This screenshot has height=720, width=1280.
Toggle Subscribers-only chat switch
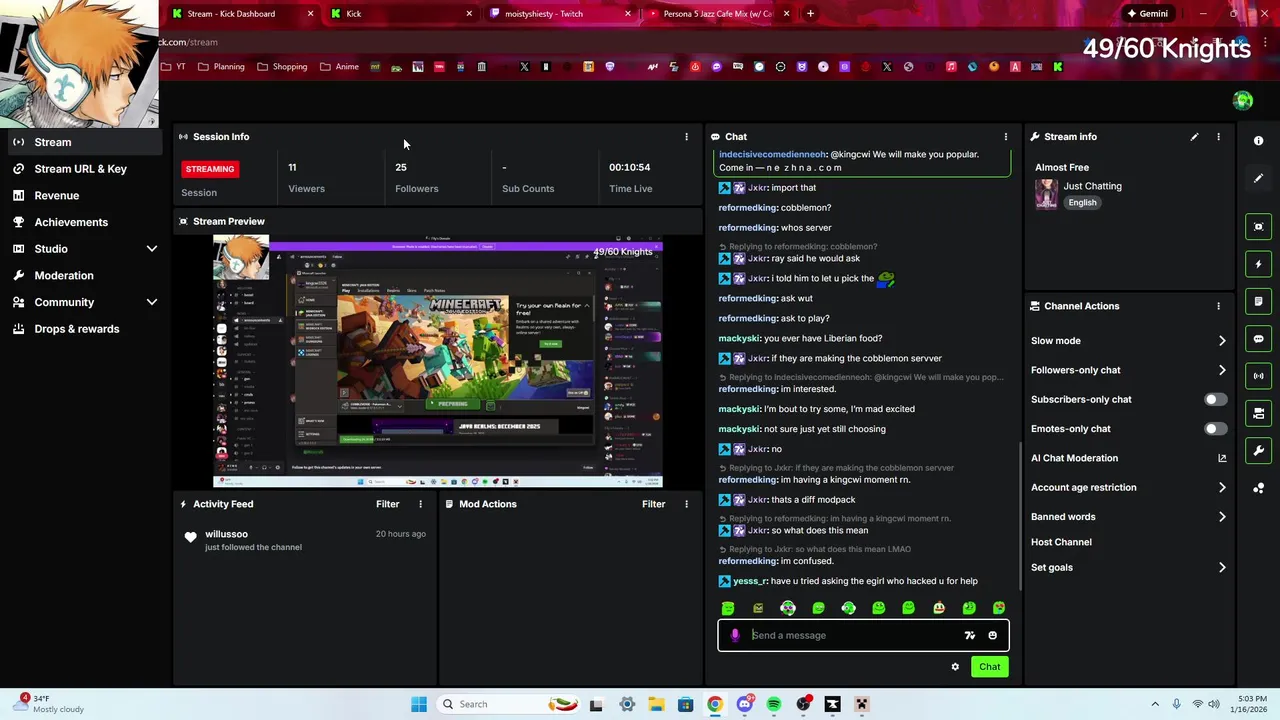click(x=1215, y=399)
